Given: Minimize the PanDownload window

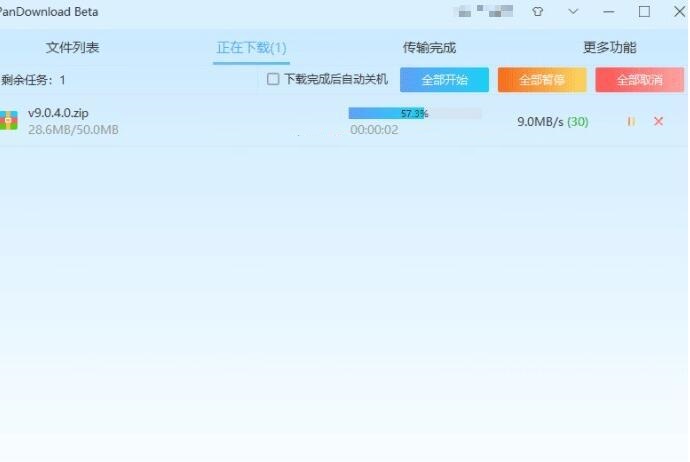Looking at the screenshot, I should point(609,12).
